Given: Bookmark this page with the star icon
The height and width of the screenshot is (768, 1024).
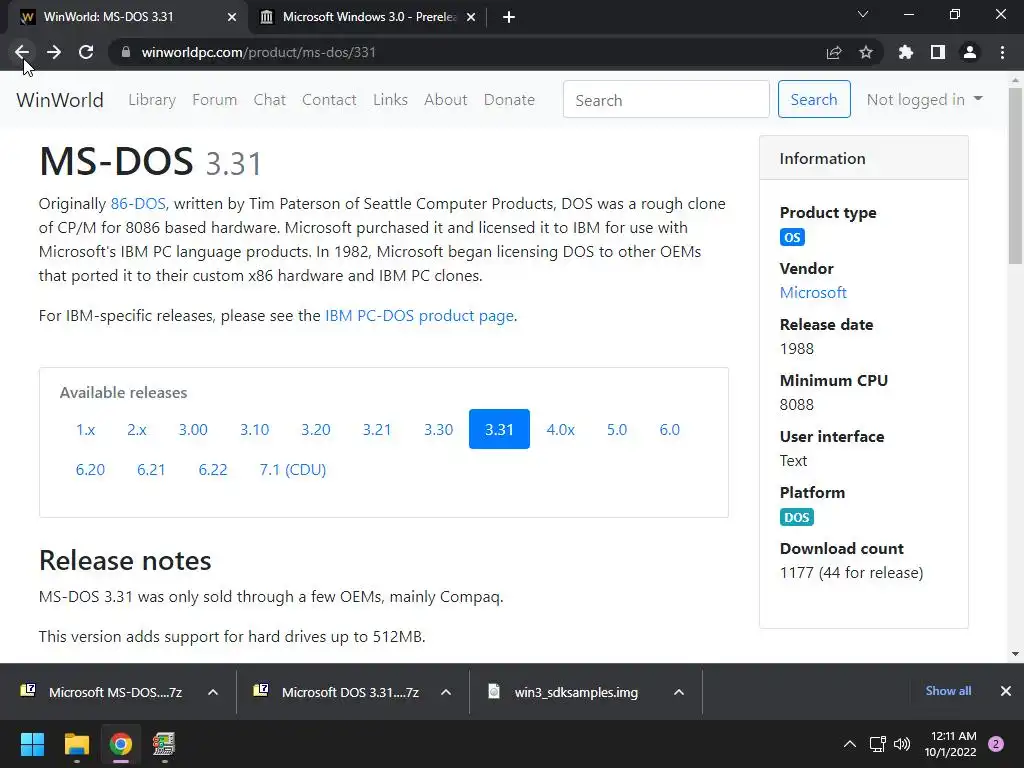Looking at the screenshot, I should (866, 52).
